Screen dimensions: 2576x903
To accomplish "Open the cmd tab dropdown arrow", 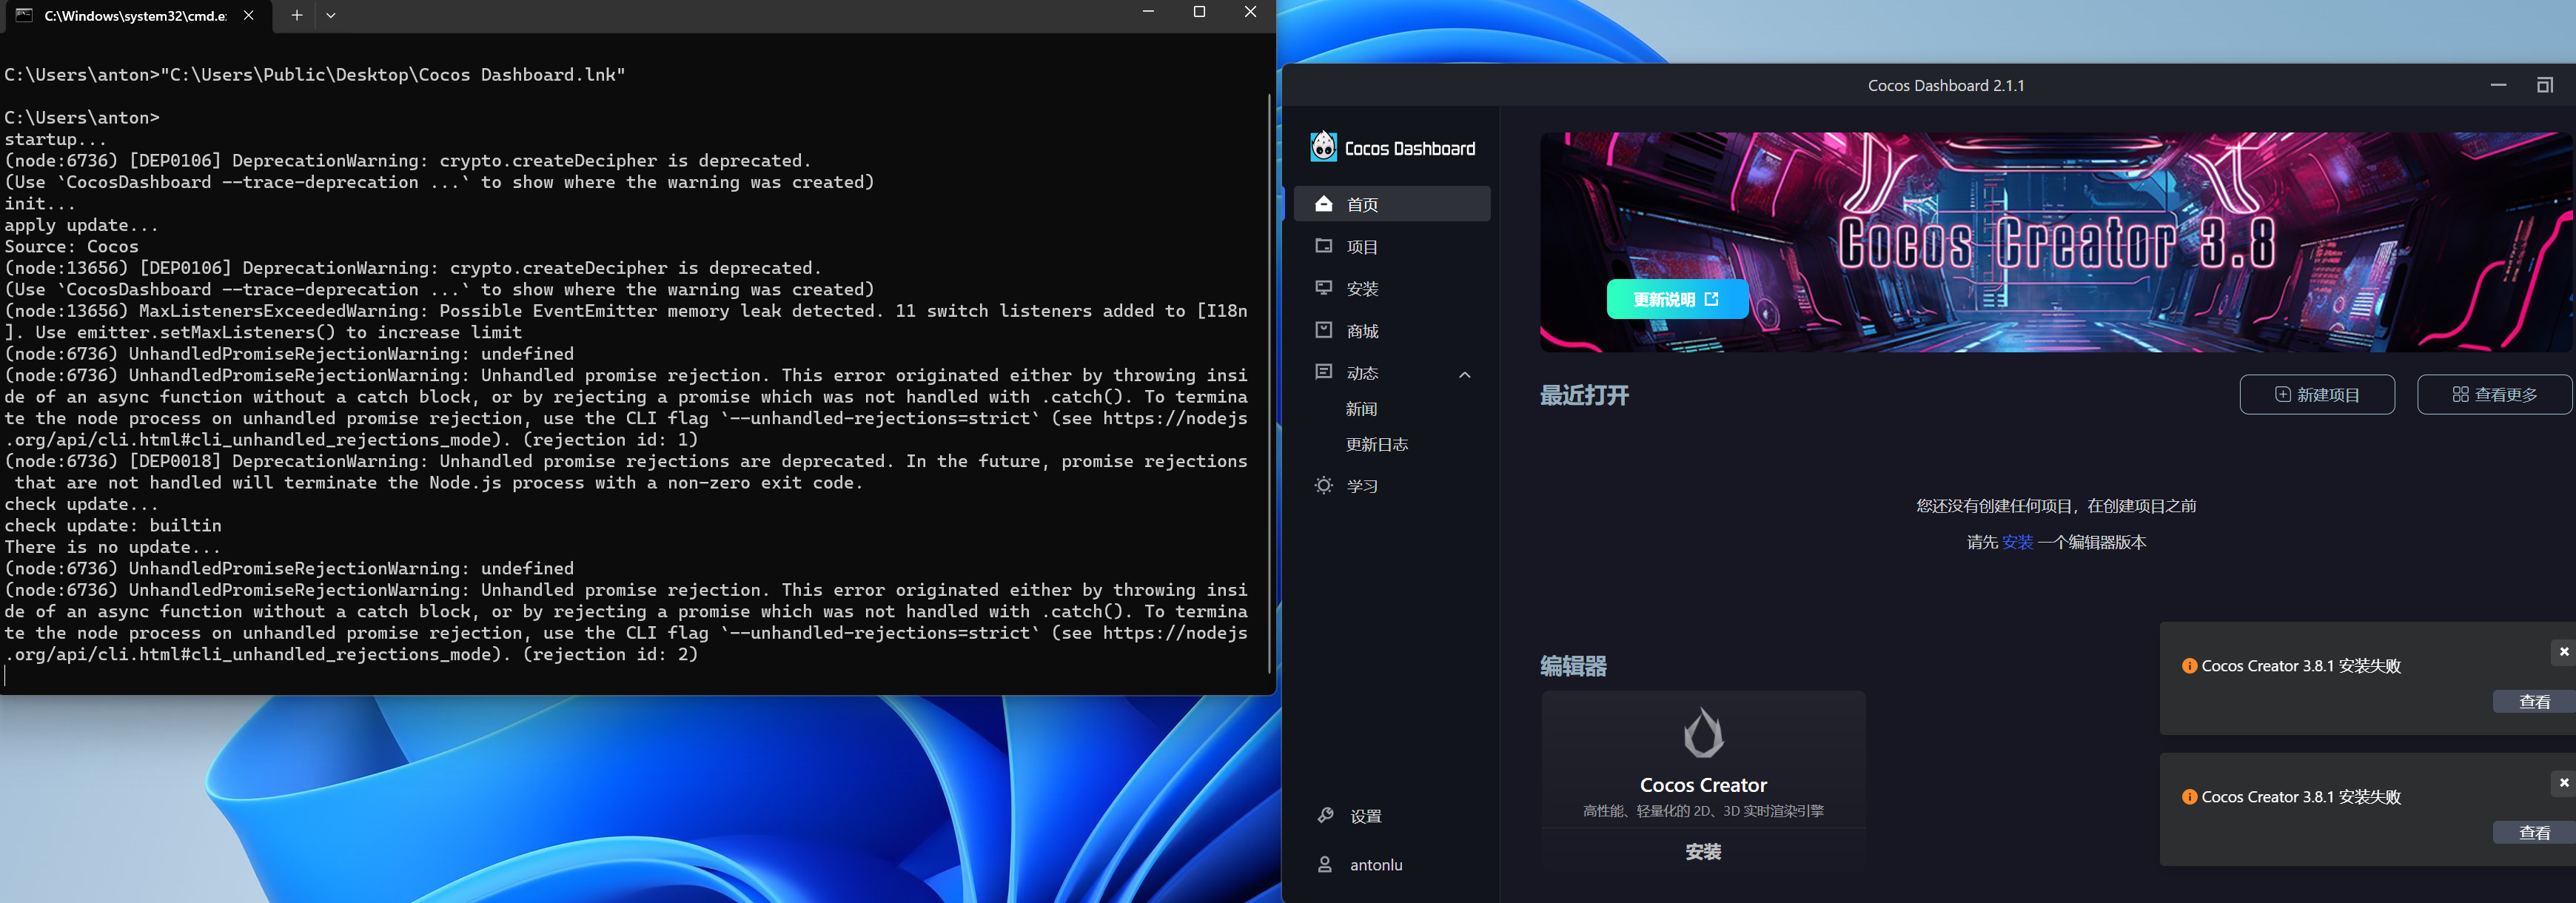I will (330, 15).
